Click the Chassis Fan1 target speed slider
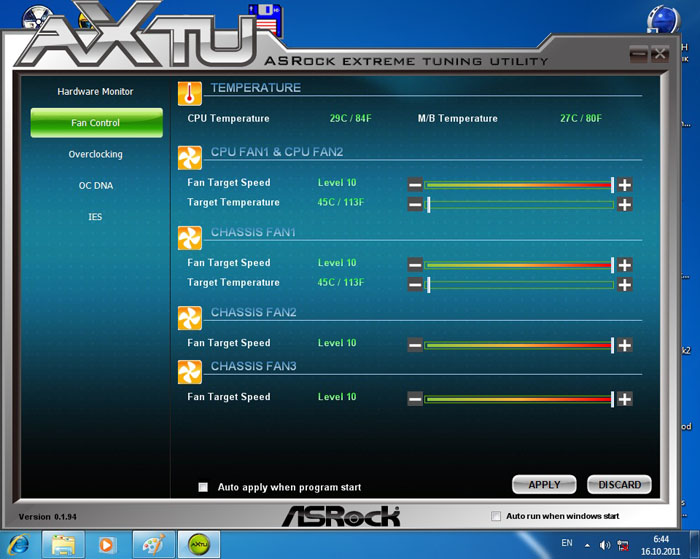700x559 pixels. (x=519, y=265)
